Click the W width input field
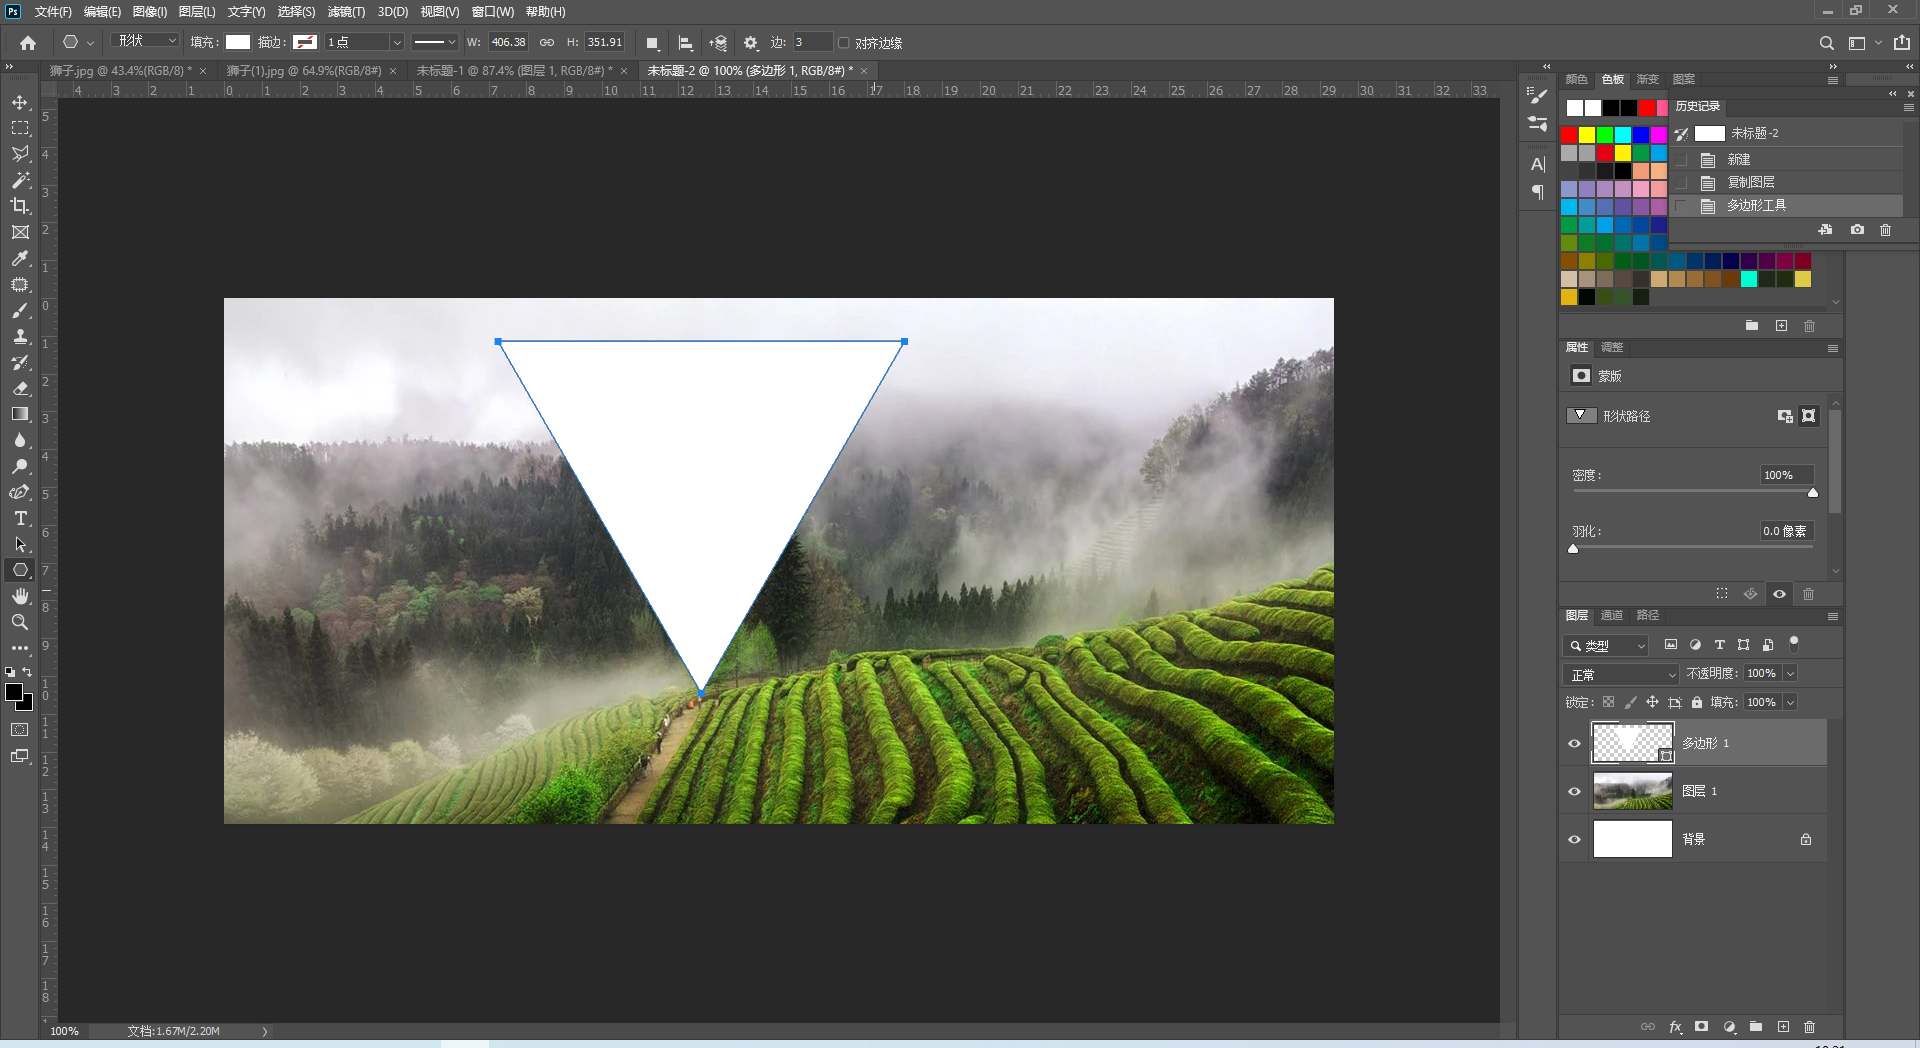The height and width of the screenshot is (1048, 1920). 508,42
